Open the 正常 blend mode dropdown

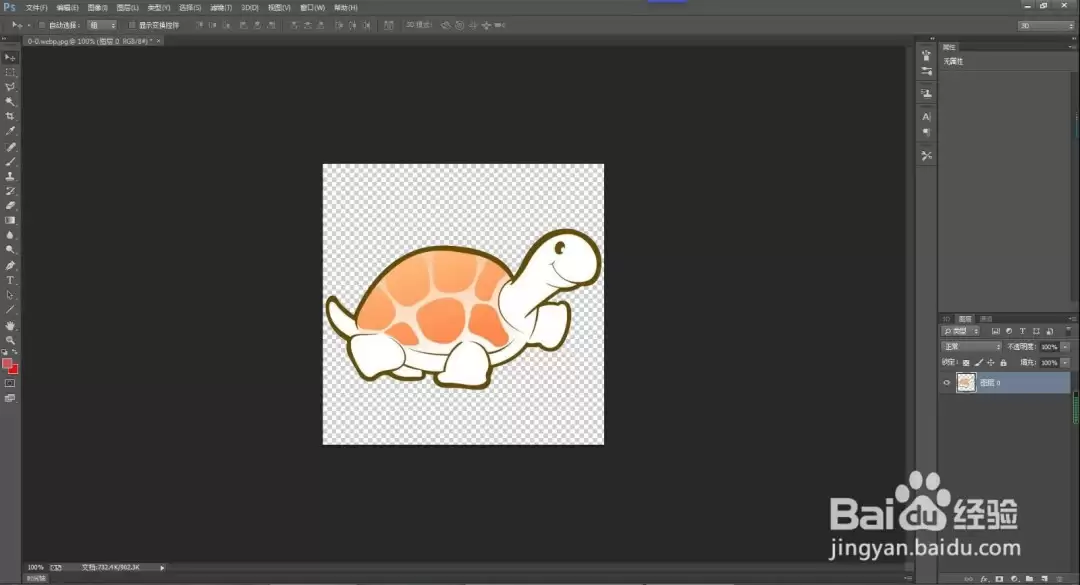971,347
